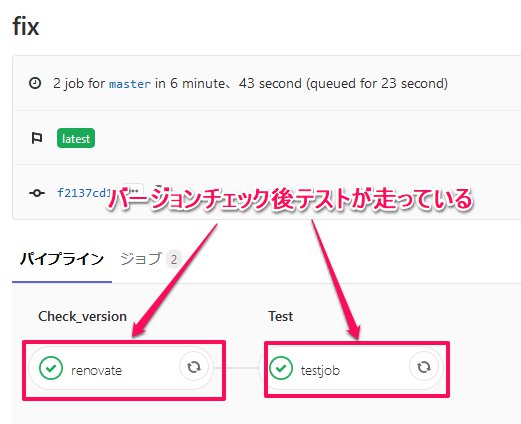Viewport: 521px width, 424px height.
Task: Open renovate job's passed status icon
Action: tap(51, 368)
